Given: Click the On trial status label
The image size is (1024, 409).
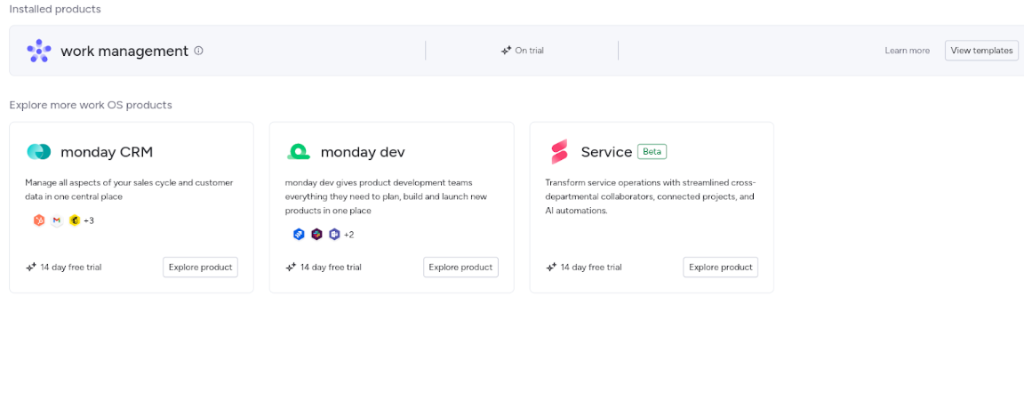Looking at the screenshot, I should 529,50.
